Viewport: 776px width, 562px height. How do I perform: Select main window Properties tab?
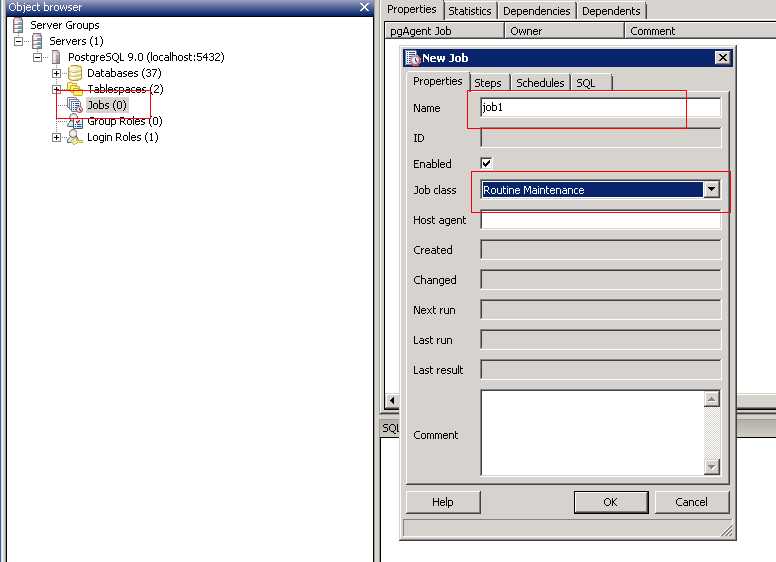click(412, 9)
